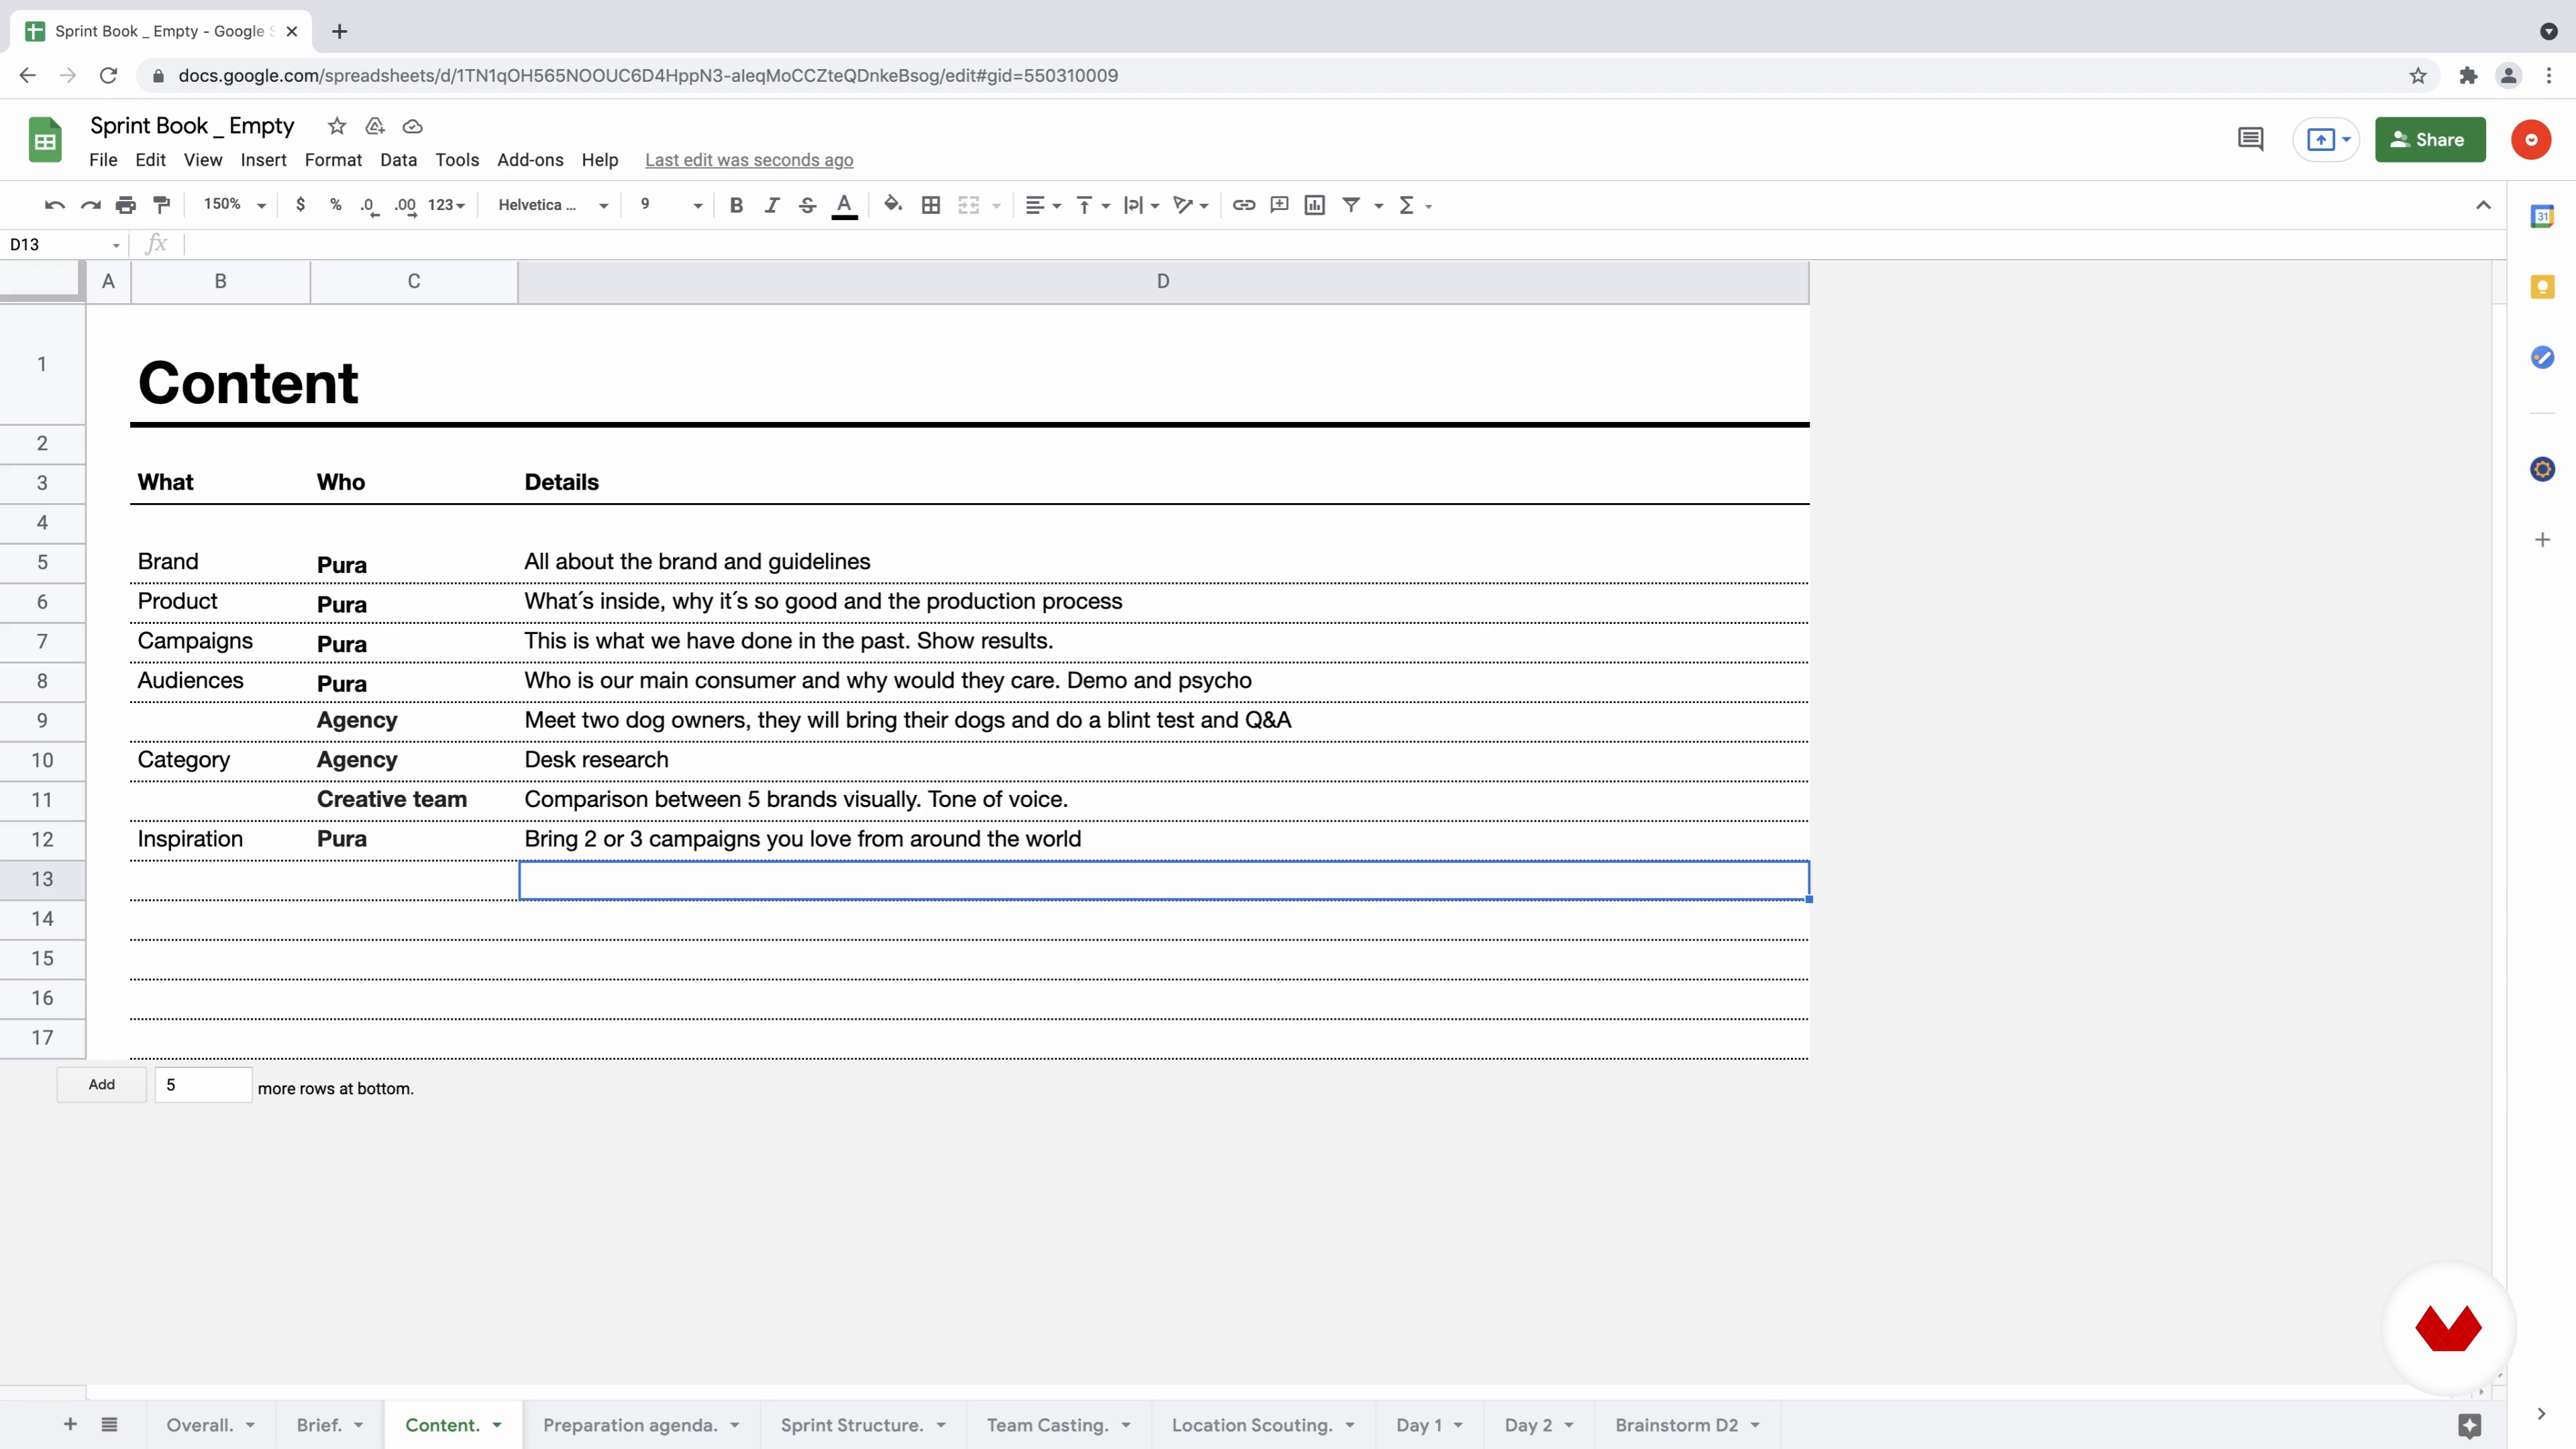Click Add rows button
The image size is (2576, 1449).
click(102, 1085)
